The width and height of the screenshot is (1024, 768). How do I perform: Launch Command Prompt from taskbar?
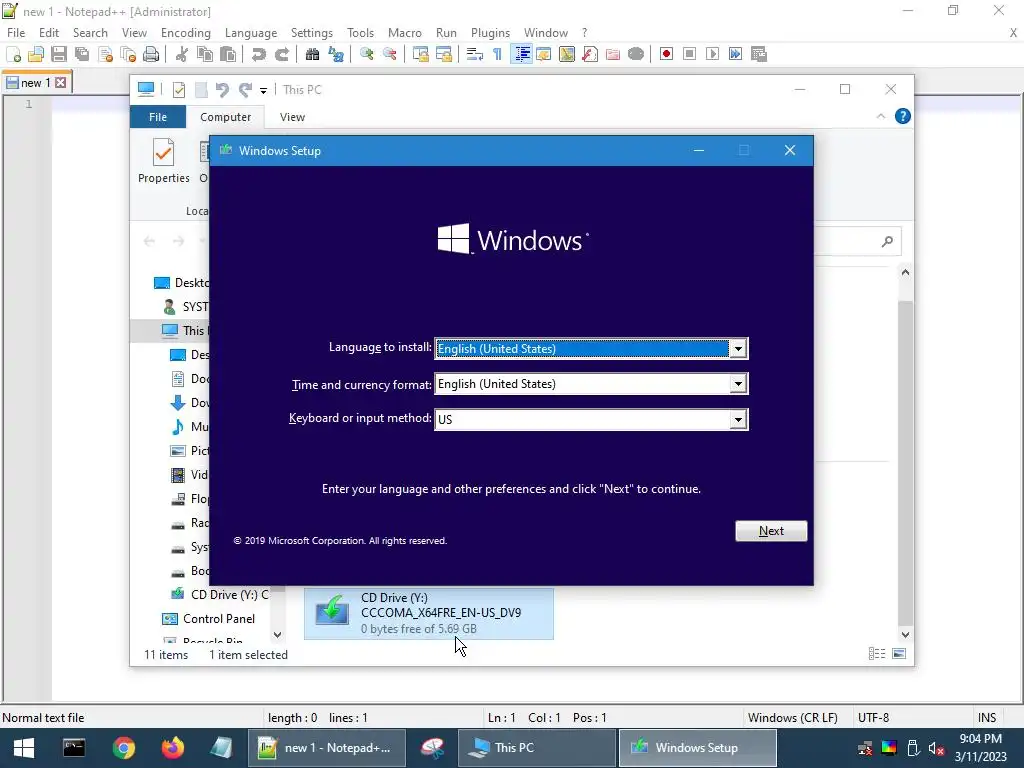click(x=74, y=748)
